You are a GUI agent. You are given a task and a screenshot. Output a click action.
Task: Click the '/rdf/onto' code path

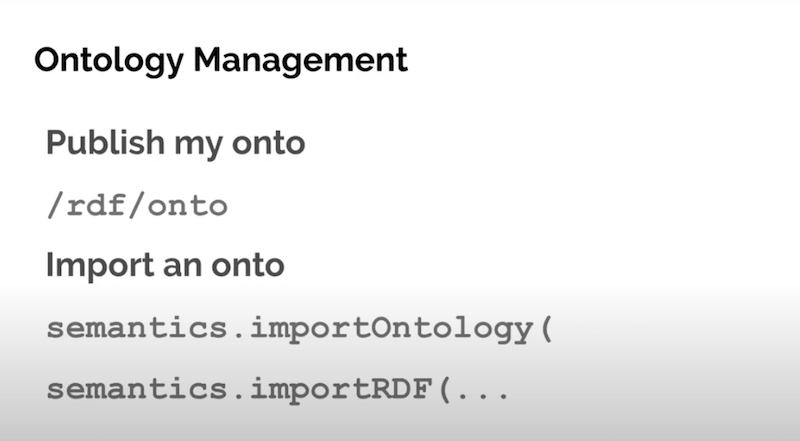(x=137, y=205)
